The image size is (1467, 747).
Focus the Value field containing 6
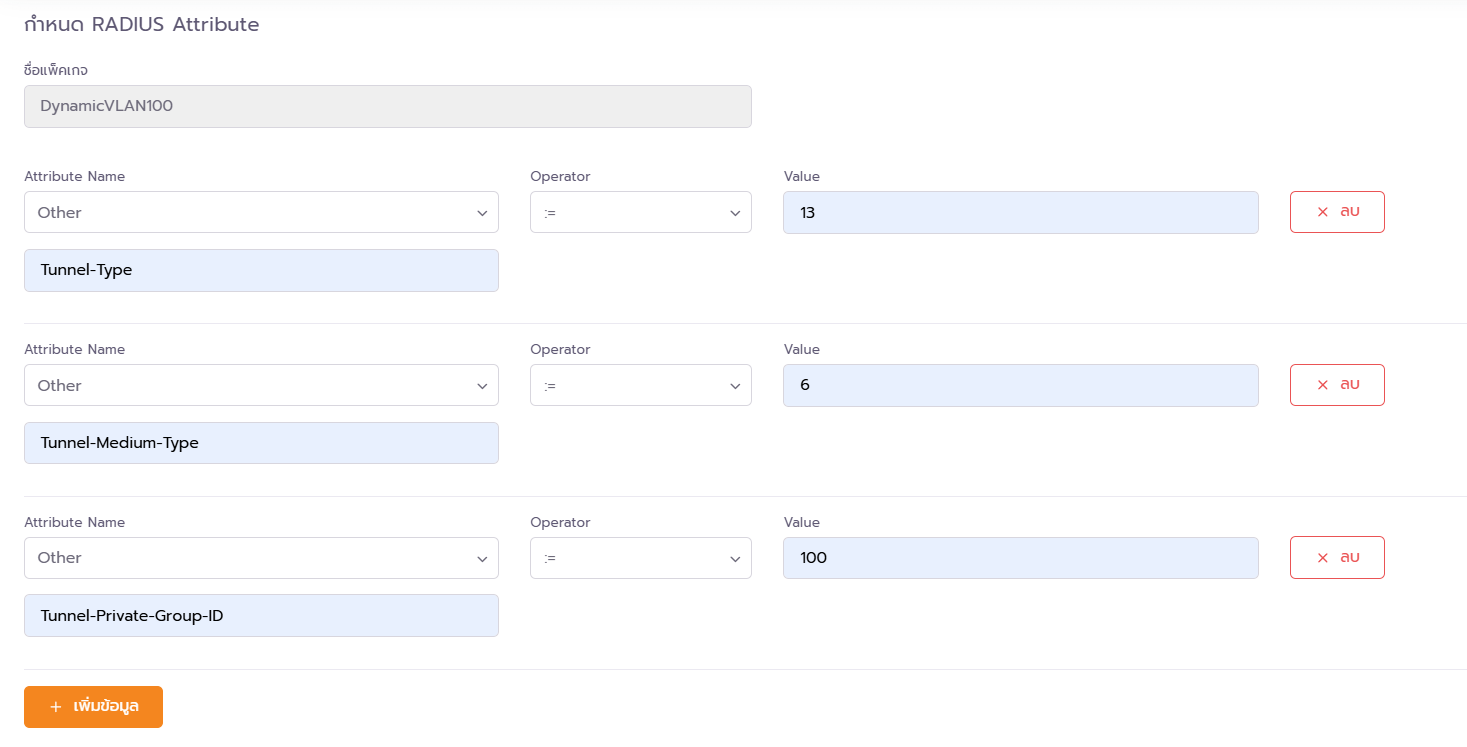[x=1020, y=385]
